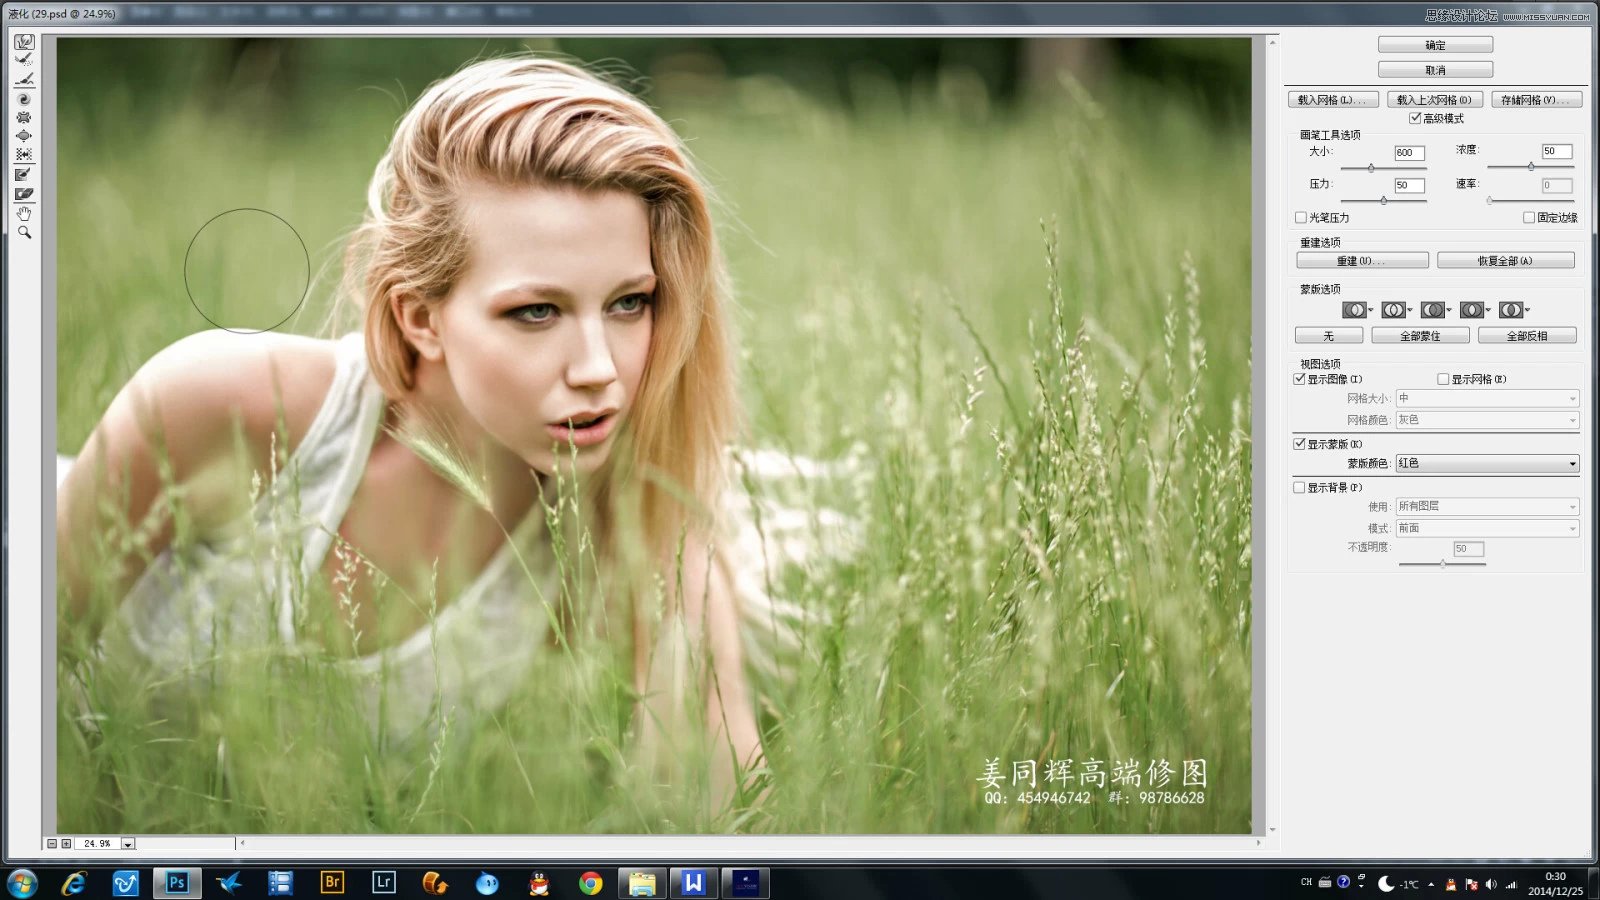Image resolution: width=1600 pixels, height=900 pixels.
Task: Switch to the Thaw Mask tool
Action: tap(24, 194)
